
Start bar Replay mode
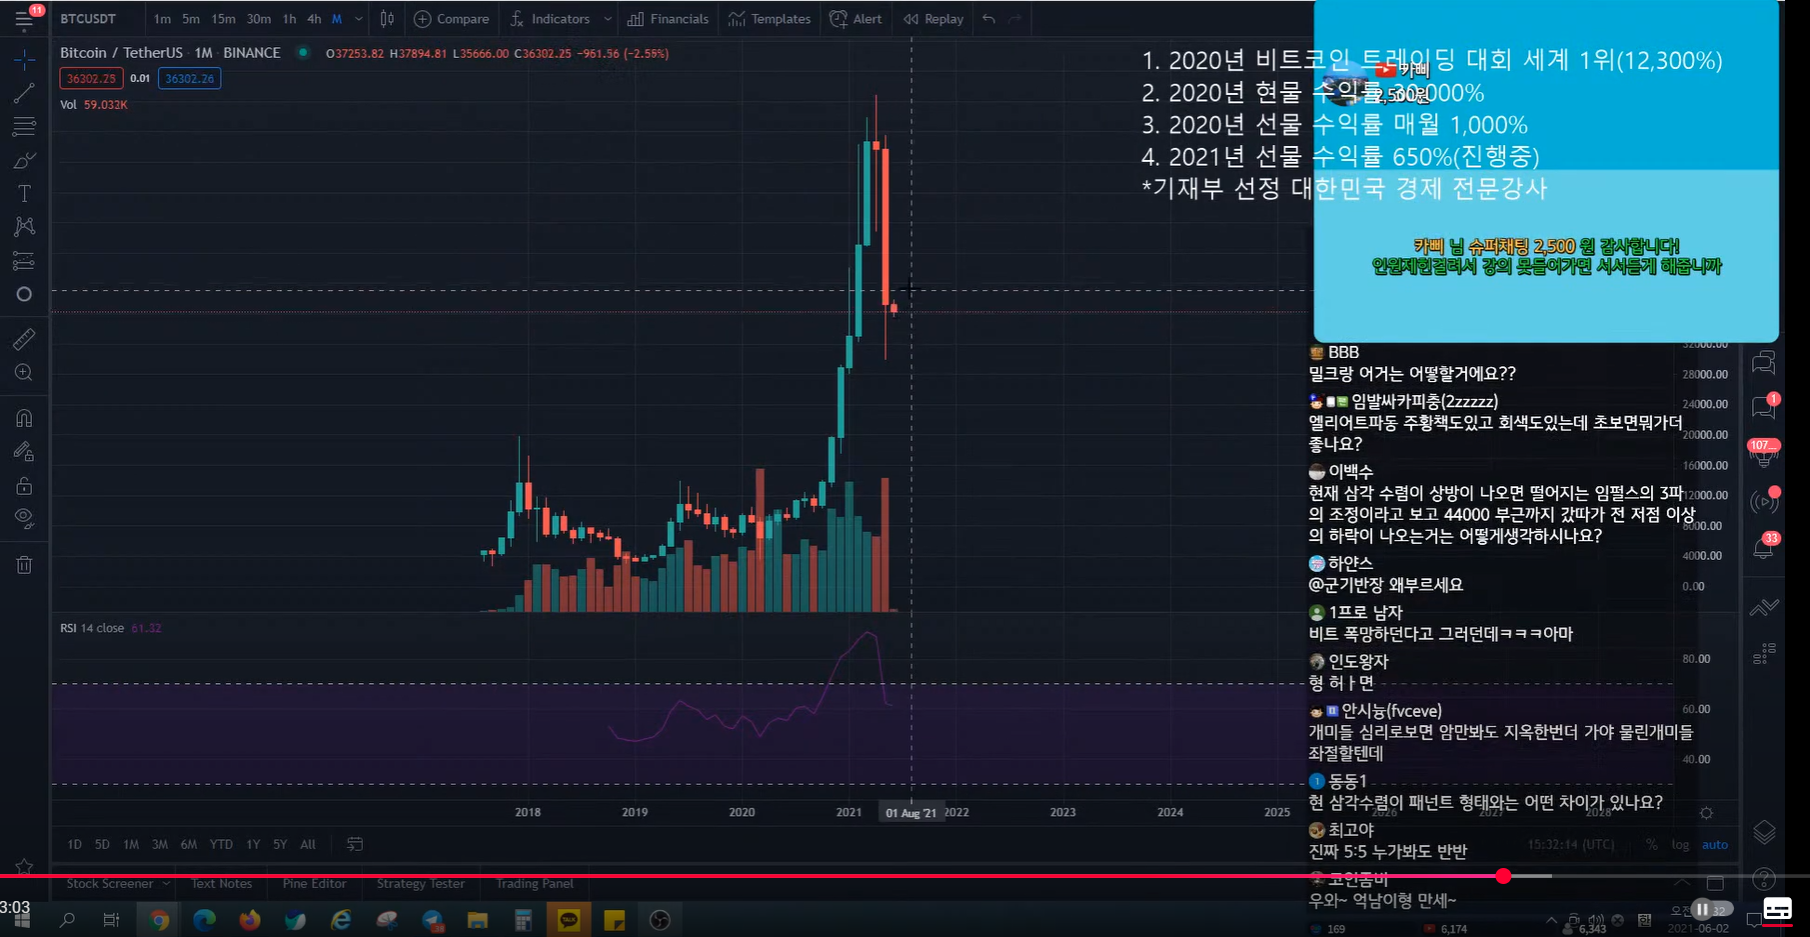933,19
